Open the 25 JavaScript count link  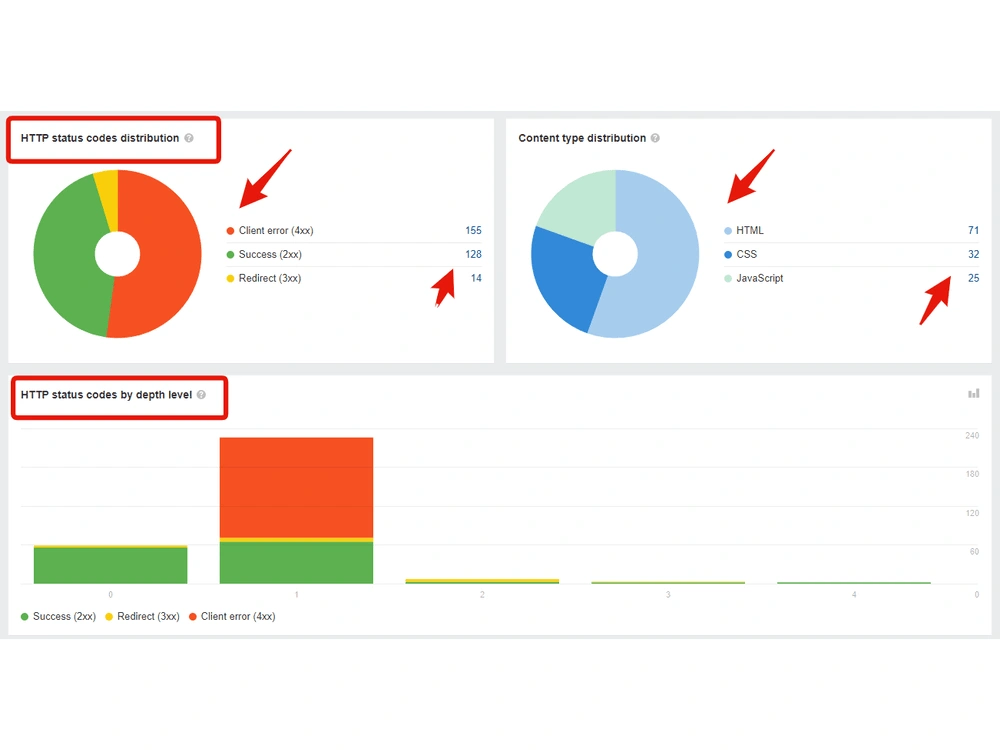click(973, 278)
